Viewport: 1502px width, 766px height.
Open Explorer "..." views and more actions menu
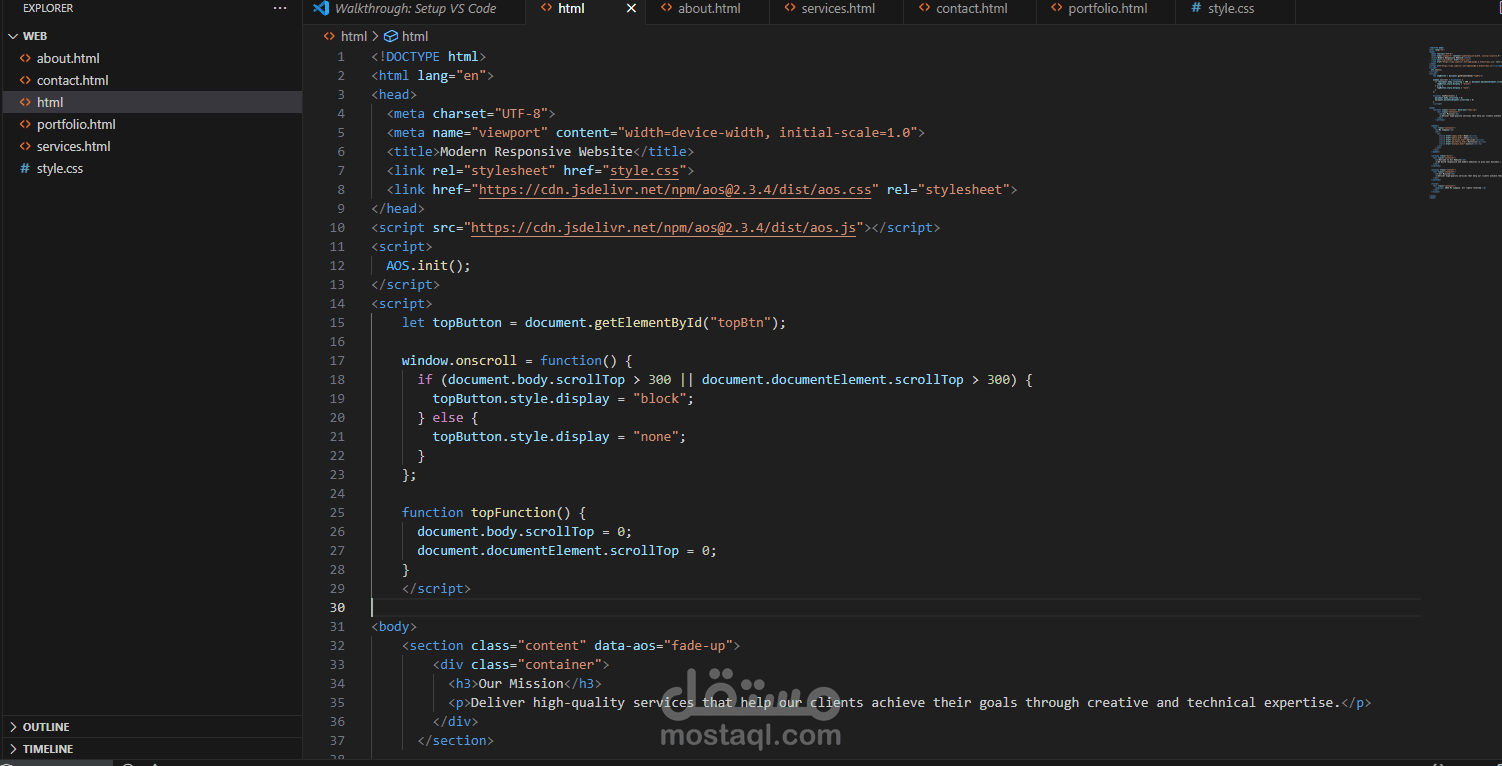(x=280, y=8)
